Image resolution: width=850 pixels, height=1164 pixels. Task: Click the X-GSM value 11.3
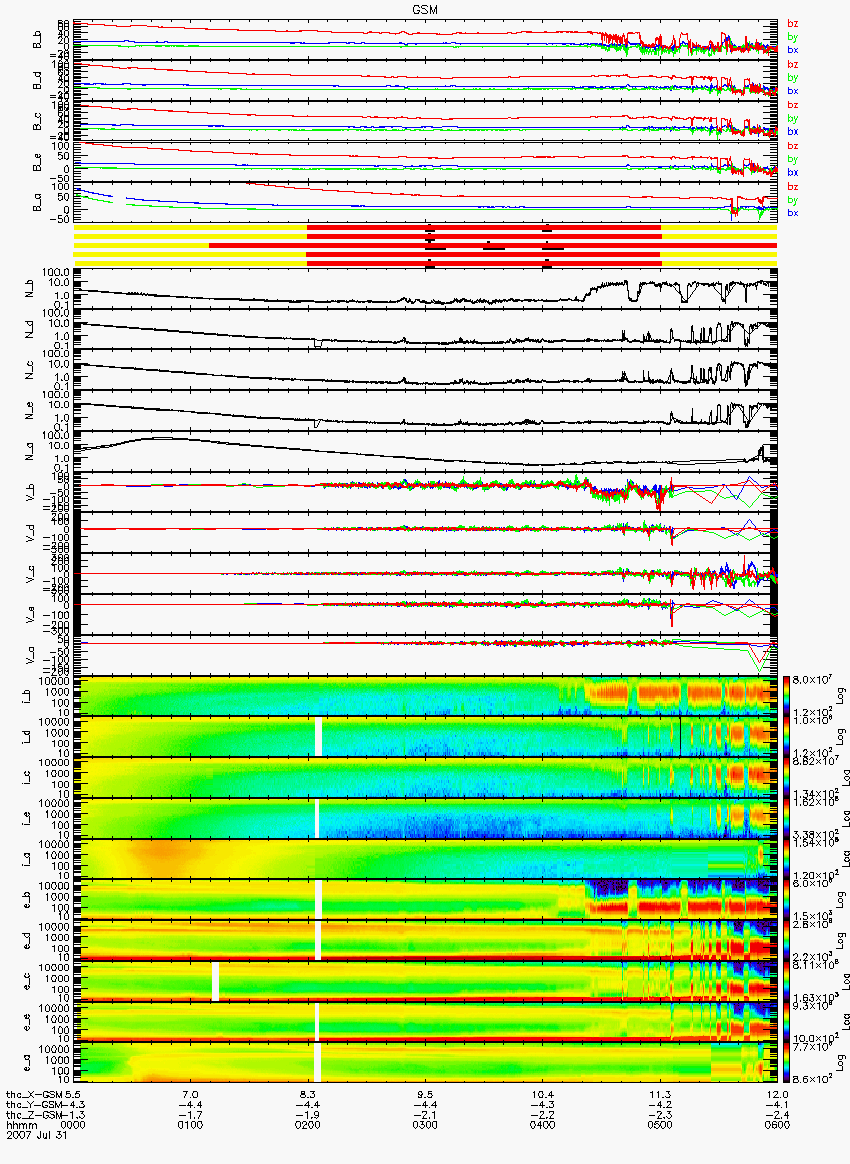pyautogui.click(x=660, y=1095)
